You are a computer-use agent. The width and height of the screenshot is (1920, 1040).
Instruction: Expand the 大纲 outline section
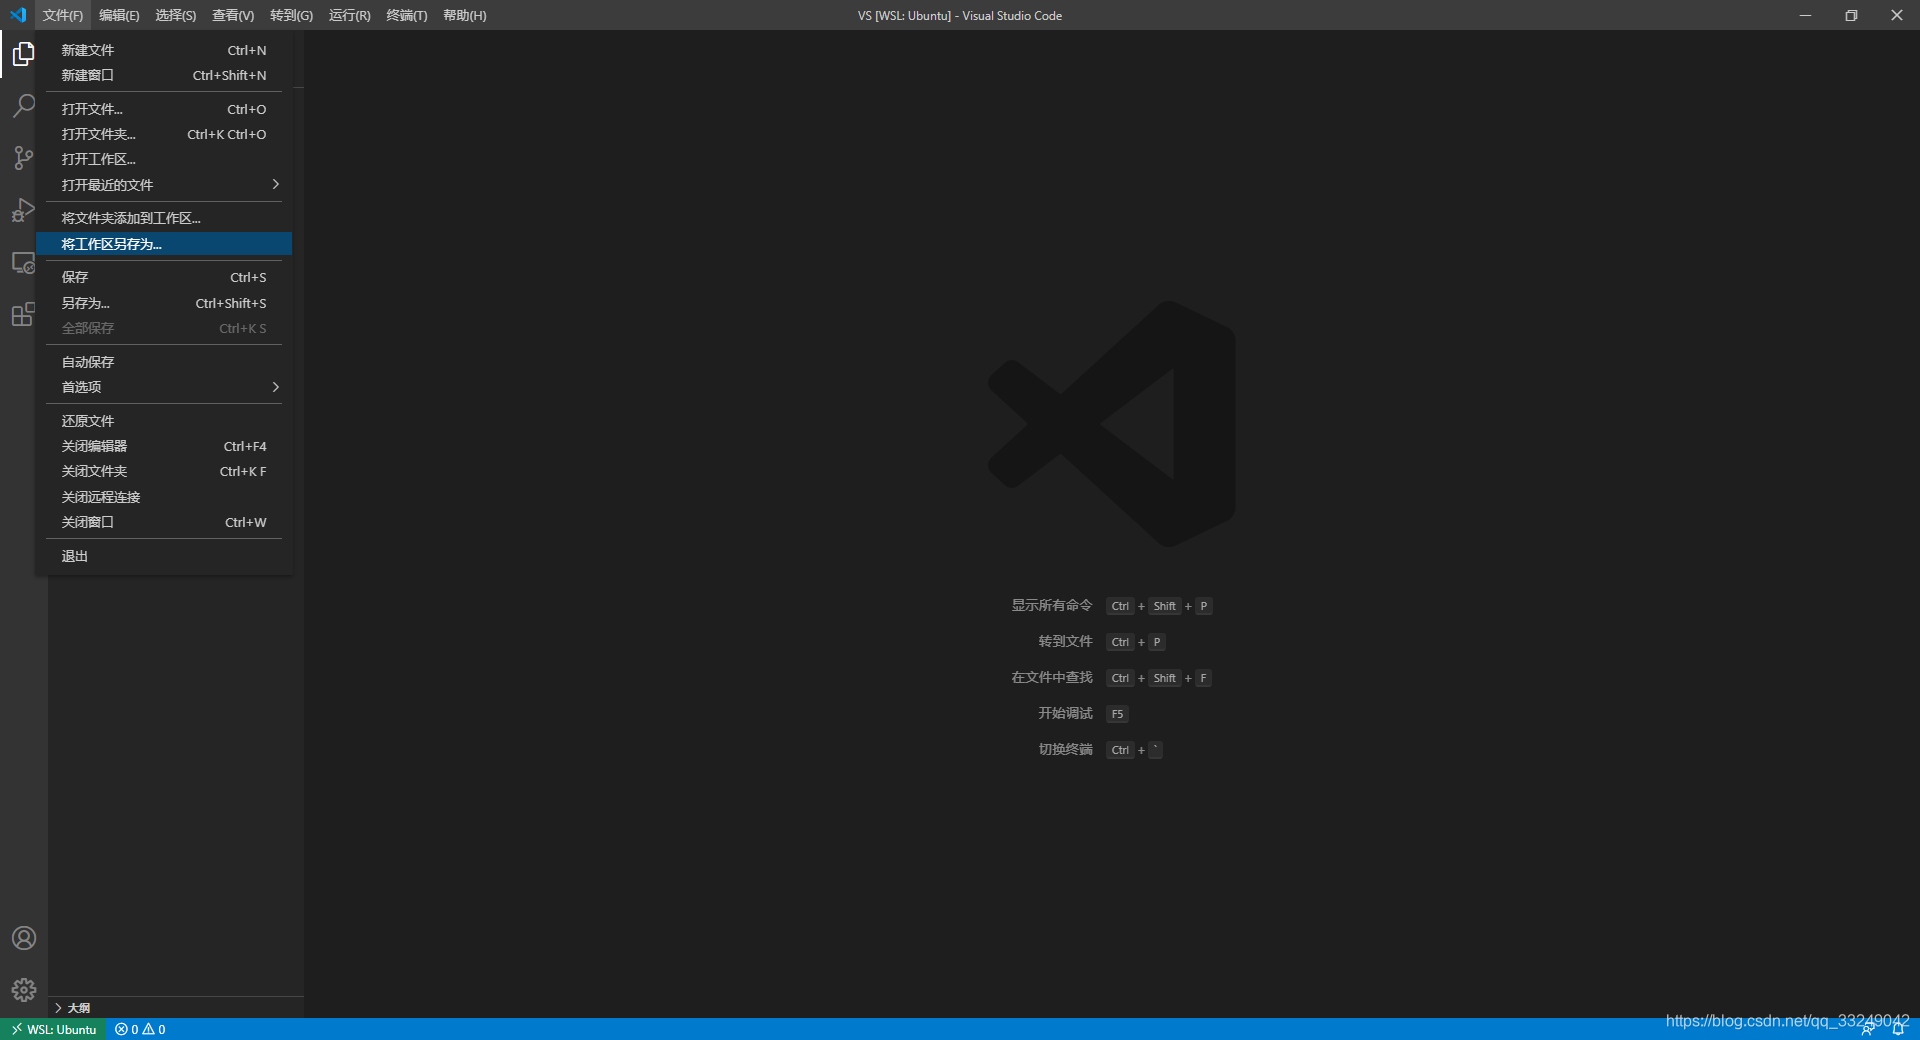click(176, 1007)
